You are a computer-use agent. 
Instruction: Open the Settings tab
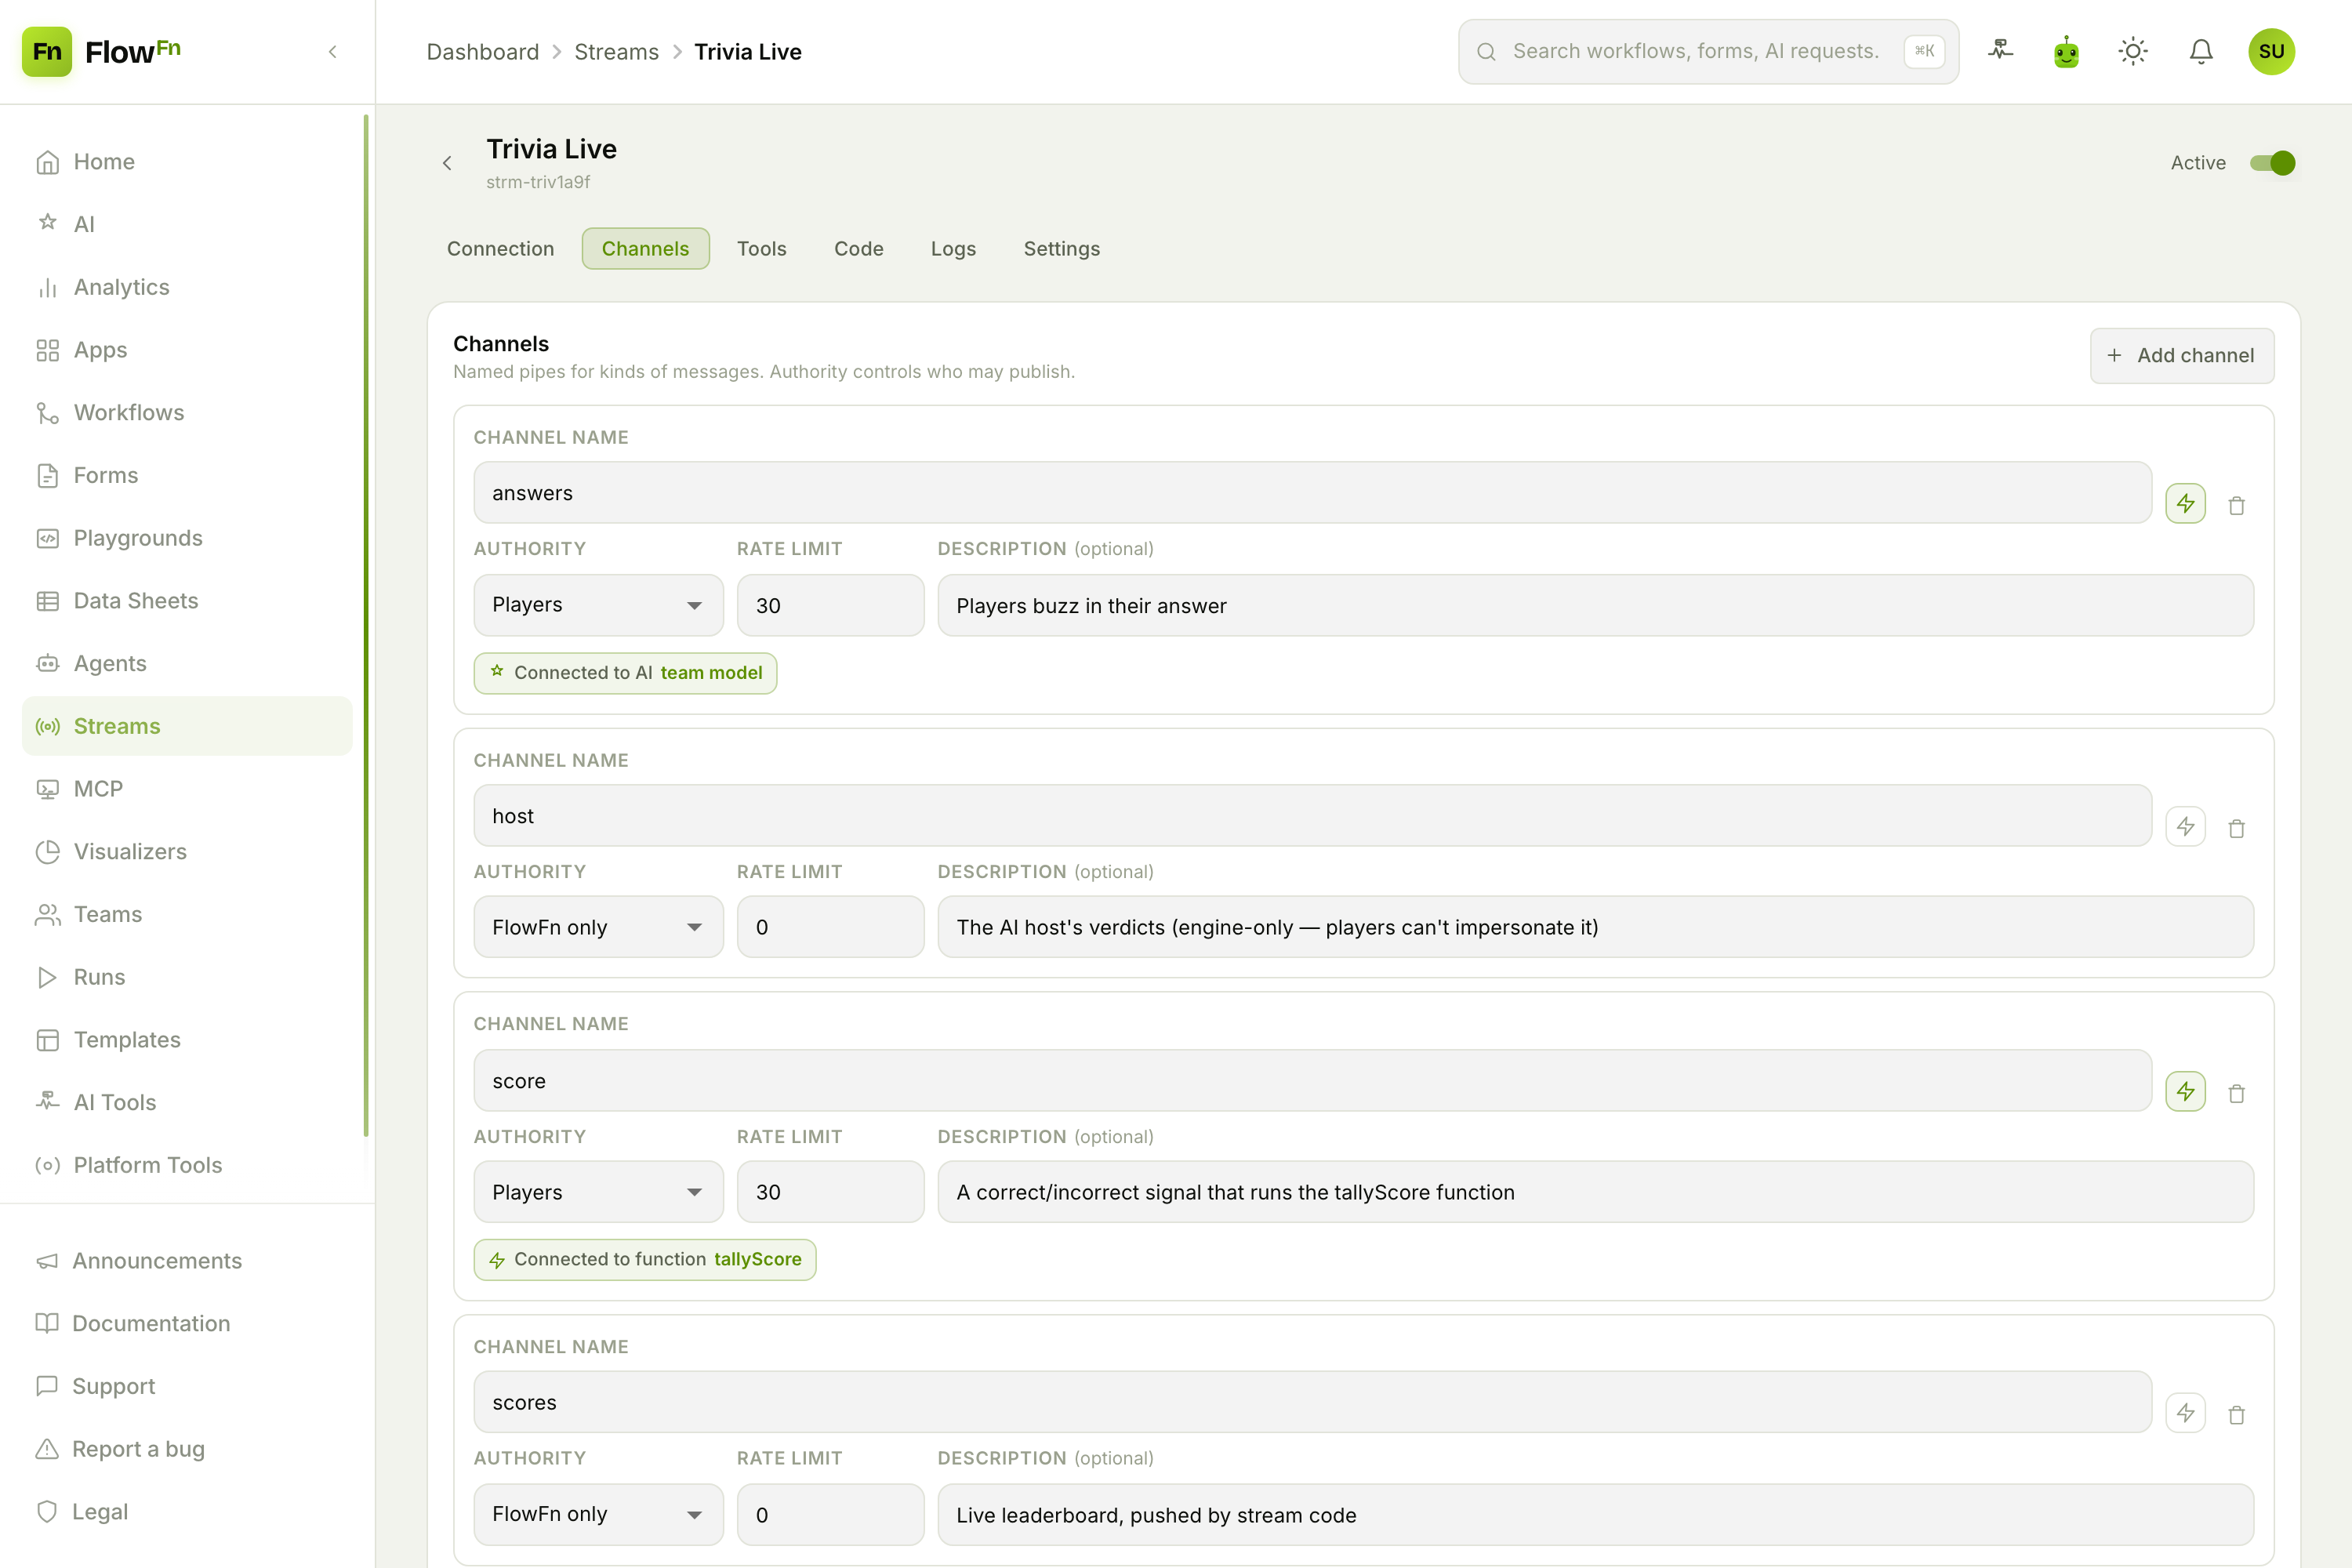pyautogui.click(x=1061, y=248)
